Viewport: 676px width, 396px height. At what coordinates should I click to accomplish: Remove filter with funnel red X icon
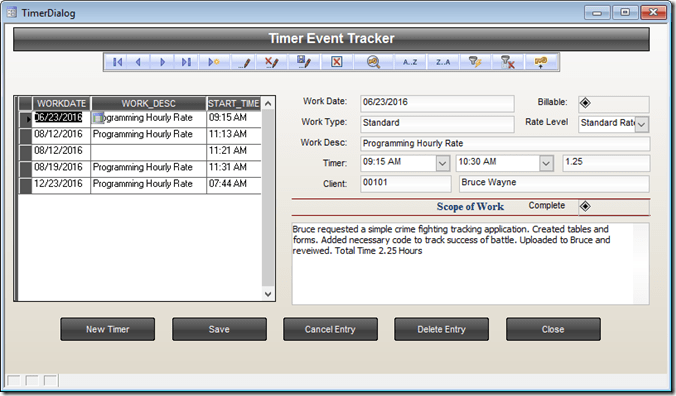point(507,62)
